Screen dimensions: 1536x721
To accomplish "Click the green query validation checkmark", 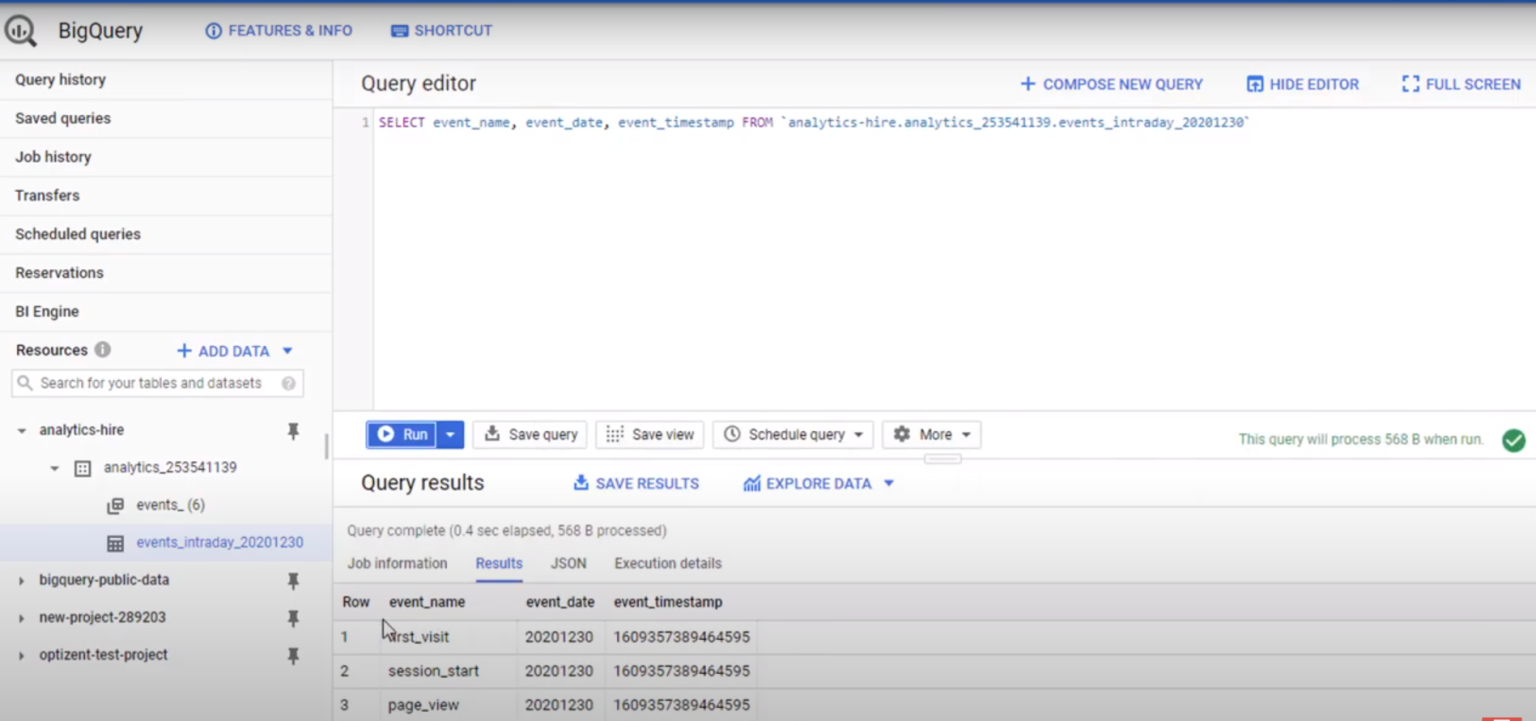I will (x=1513, y=440).
